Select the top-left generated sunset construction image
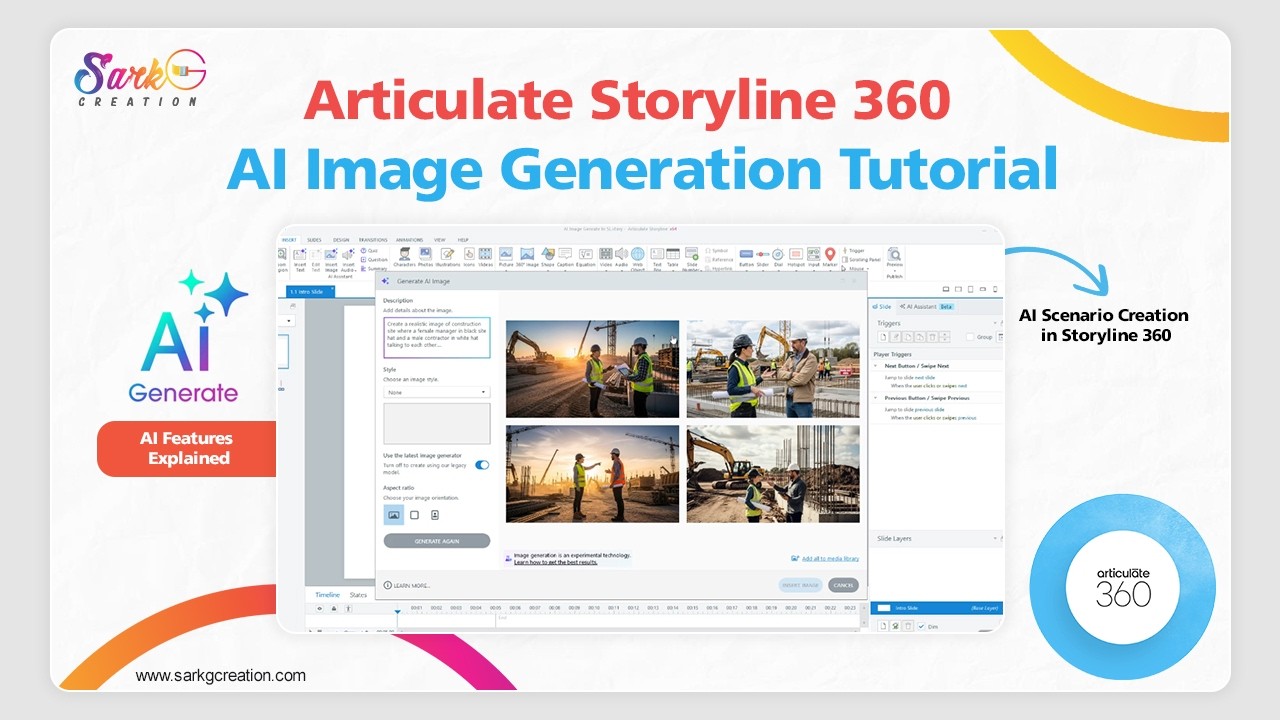1280x720 pixels. pyautogui.click(x=592, y=368)
